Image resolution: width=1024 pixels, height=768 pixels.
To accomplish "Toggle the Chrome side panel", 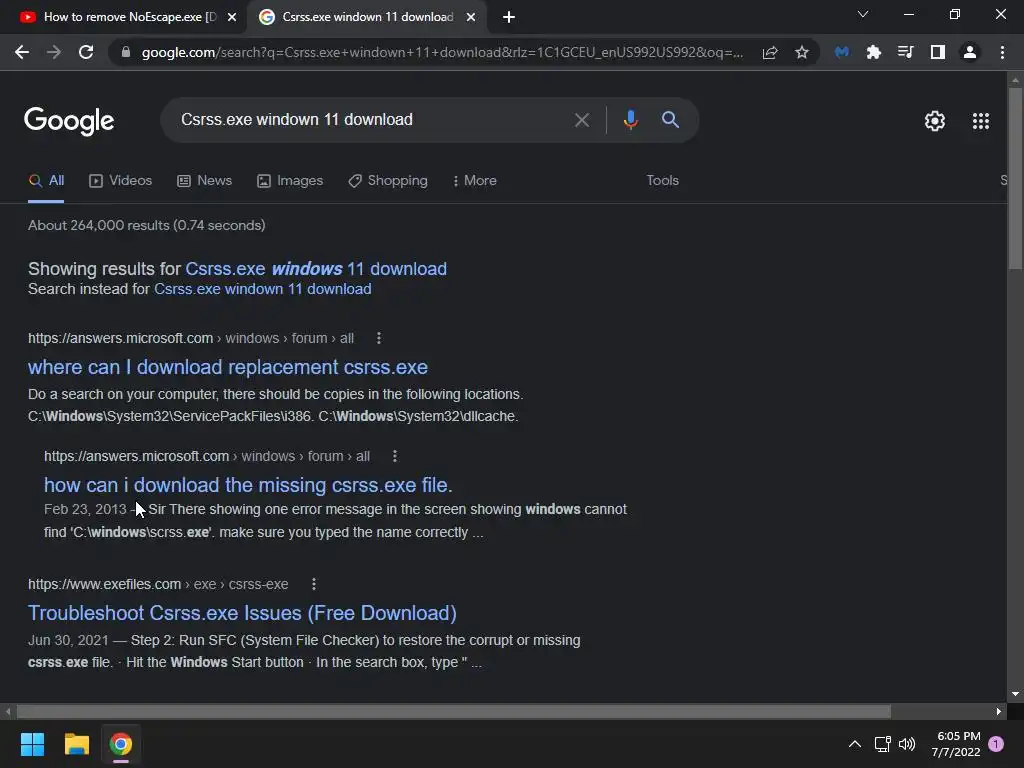I will pyautogui.click(x=938, y=52).
